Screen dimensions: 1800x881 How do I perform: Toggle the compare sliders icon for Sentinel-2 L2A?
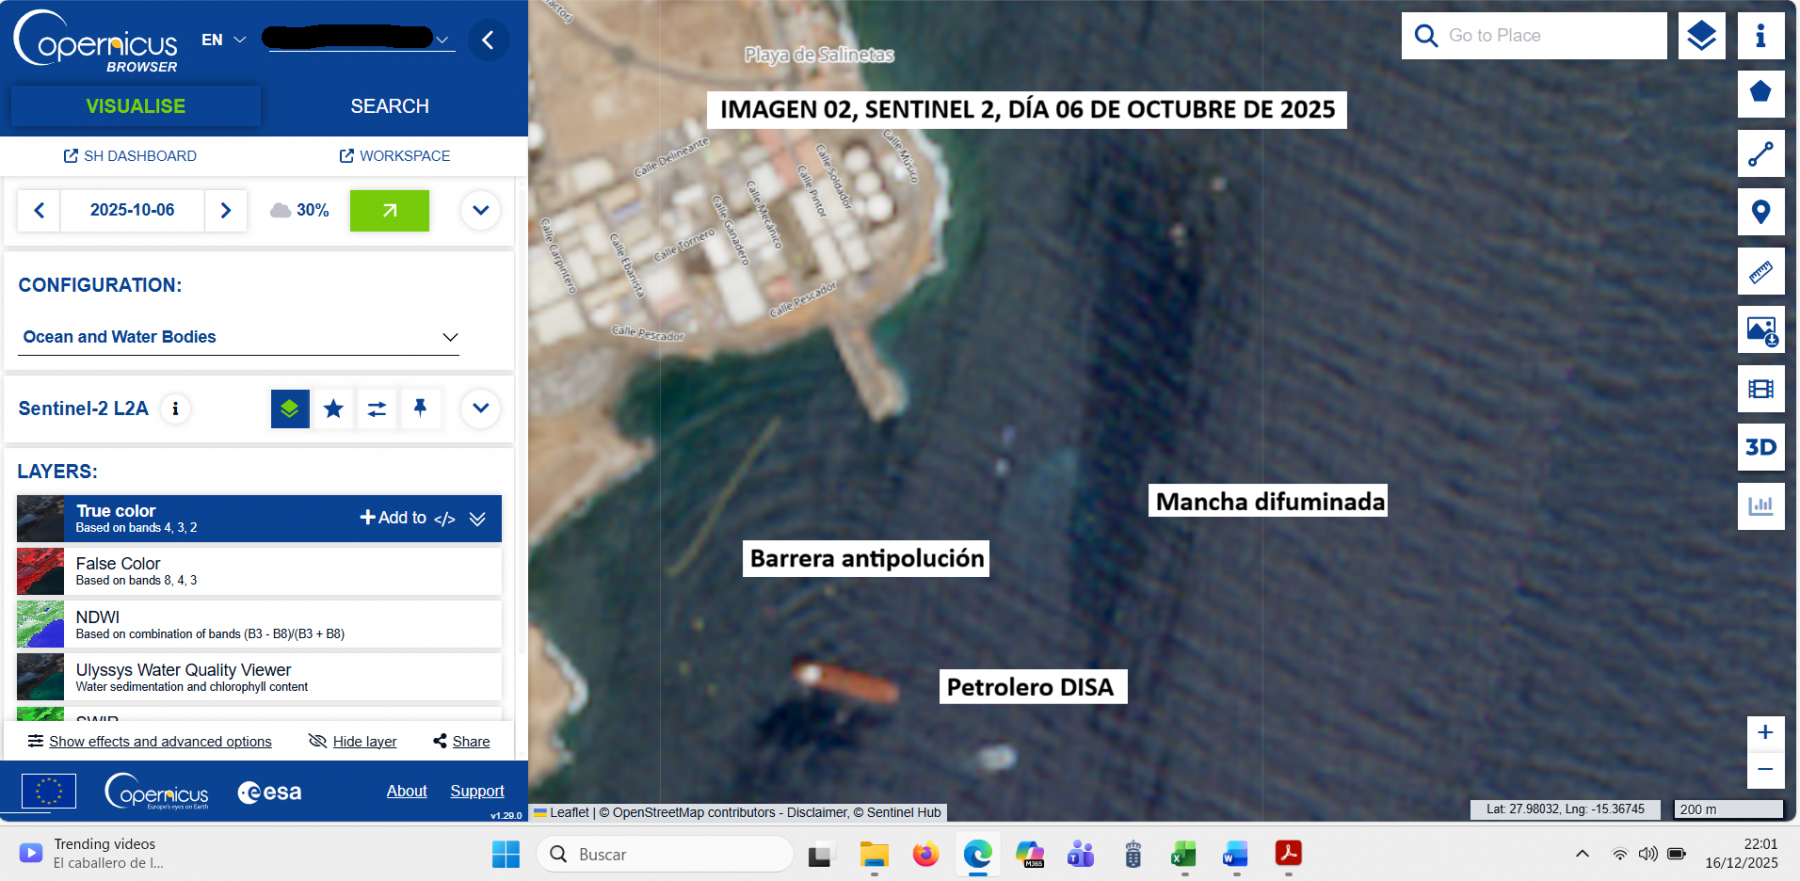[377, 408]
